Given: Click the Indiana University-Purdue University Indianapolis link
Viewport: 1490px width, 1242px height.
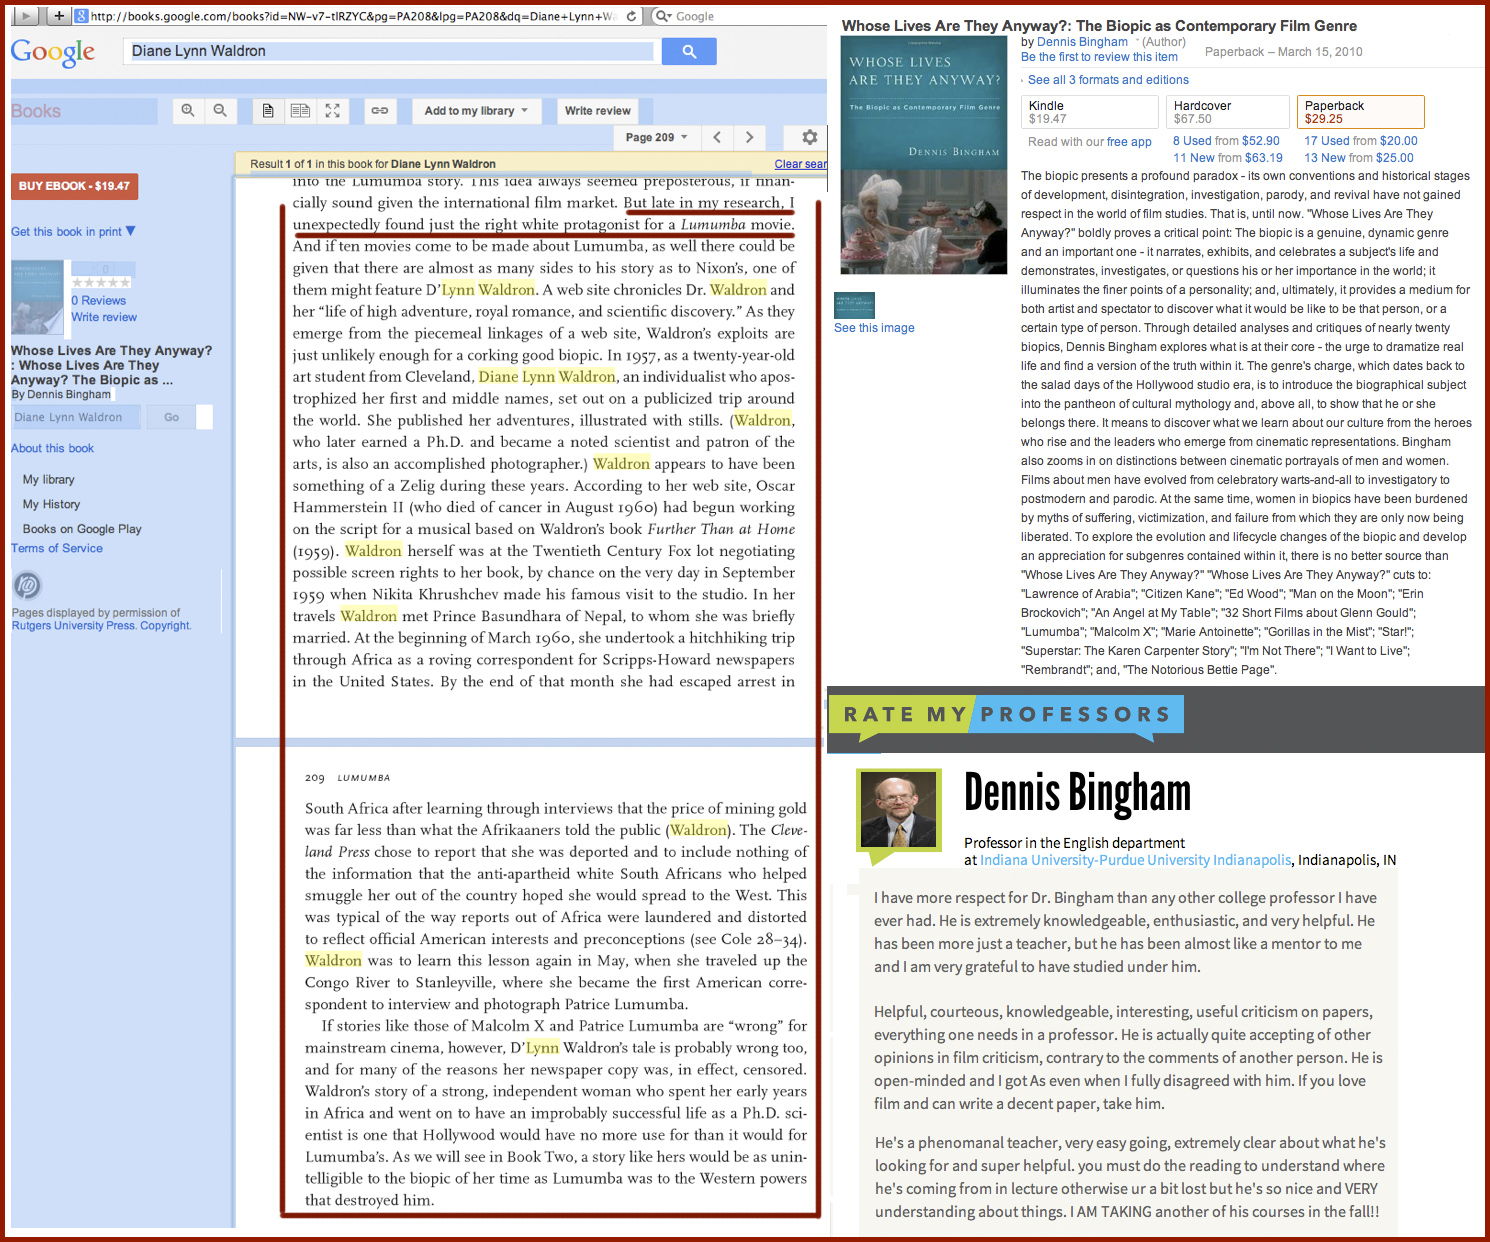Looking at the screenshot, I should [1136, 860].
